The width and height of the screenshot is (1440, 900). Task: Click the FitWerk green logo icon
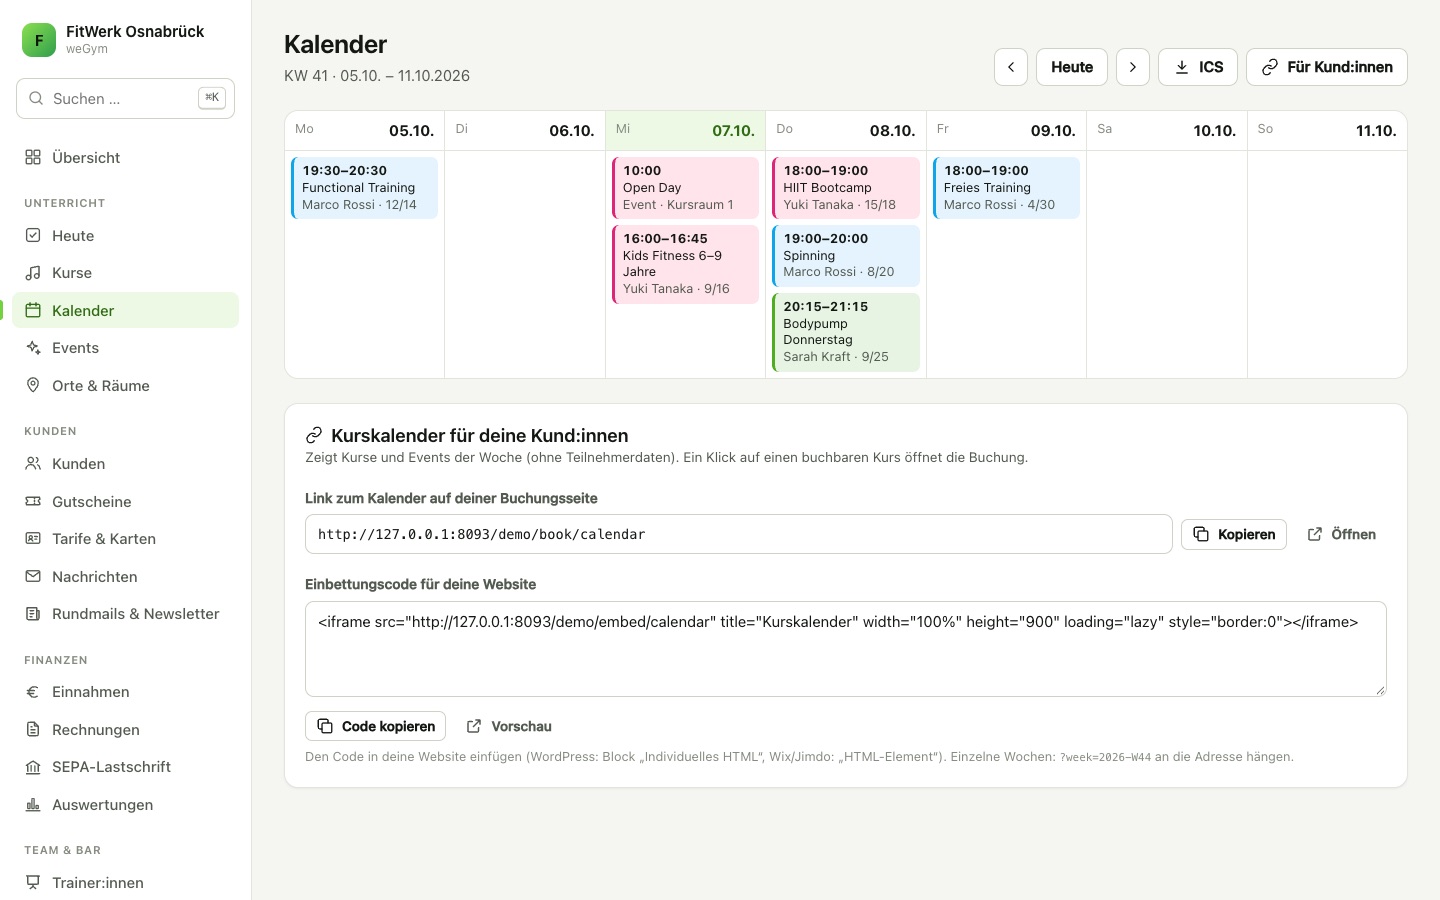pyautogui.click(x=39, y=40)
